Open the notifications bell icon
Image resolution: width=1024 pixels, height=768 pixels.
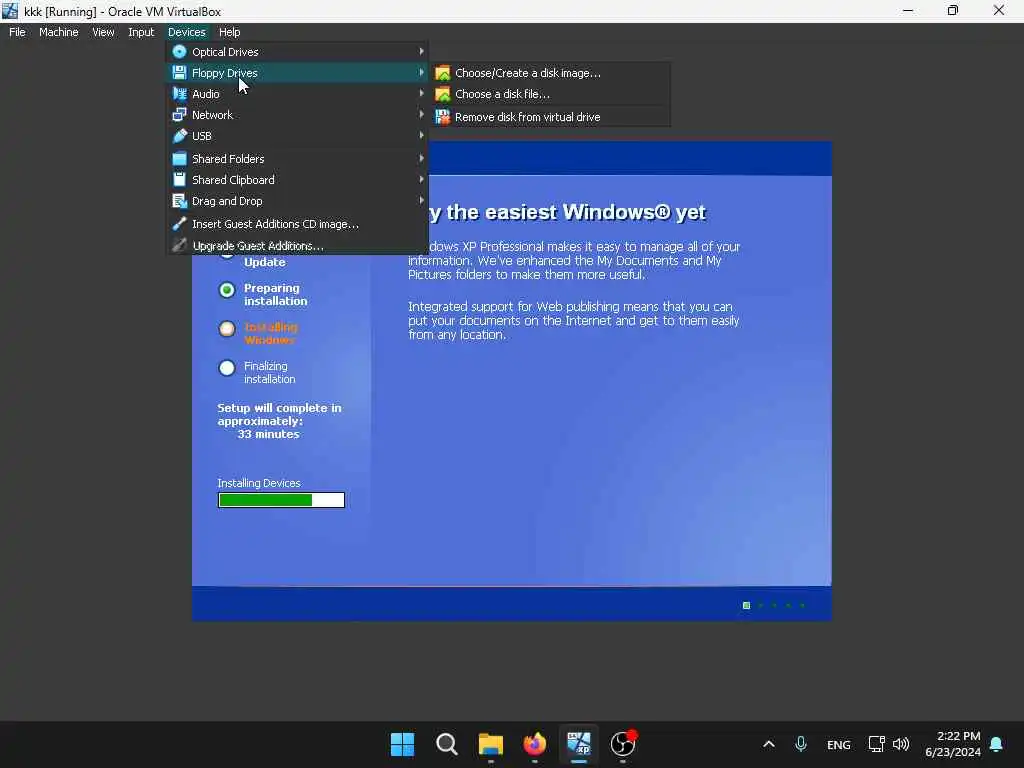(996, 744)
